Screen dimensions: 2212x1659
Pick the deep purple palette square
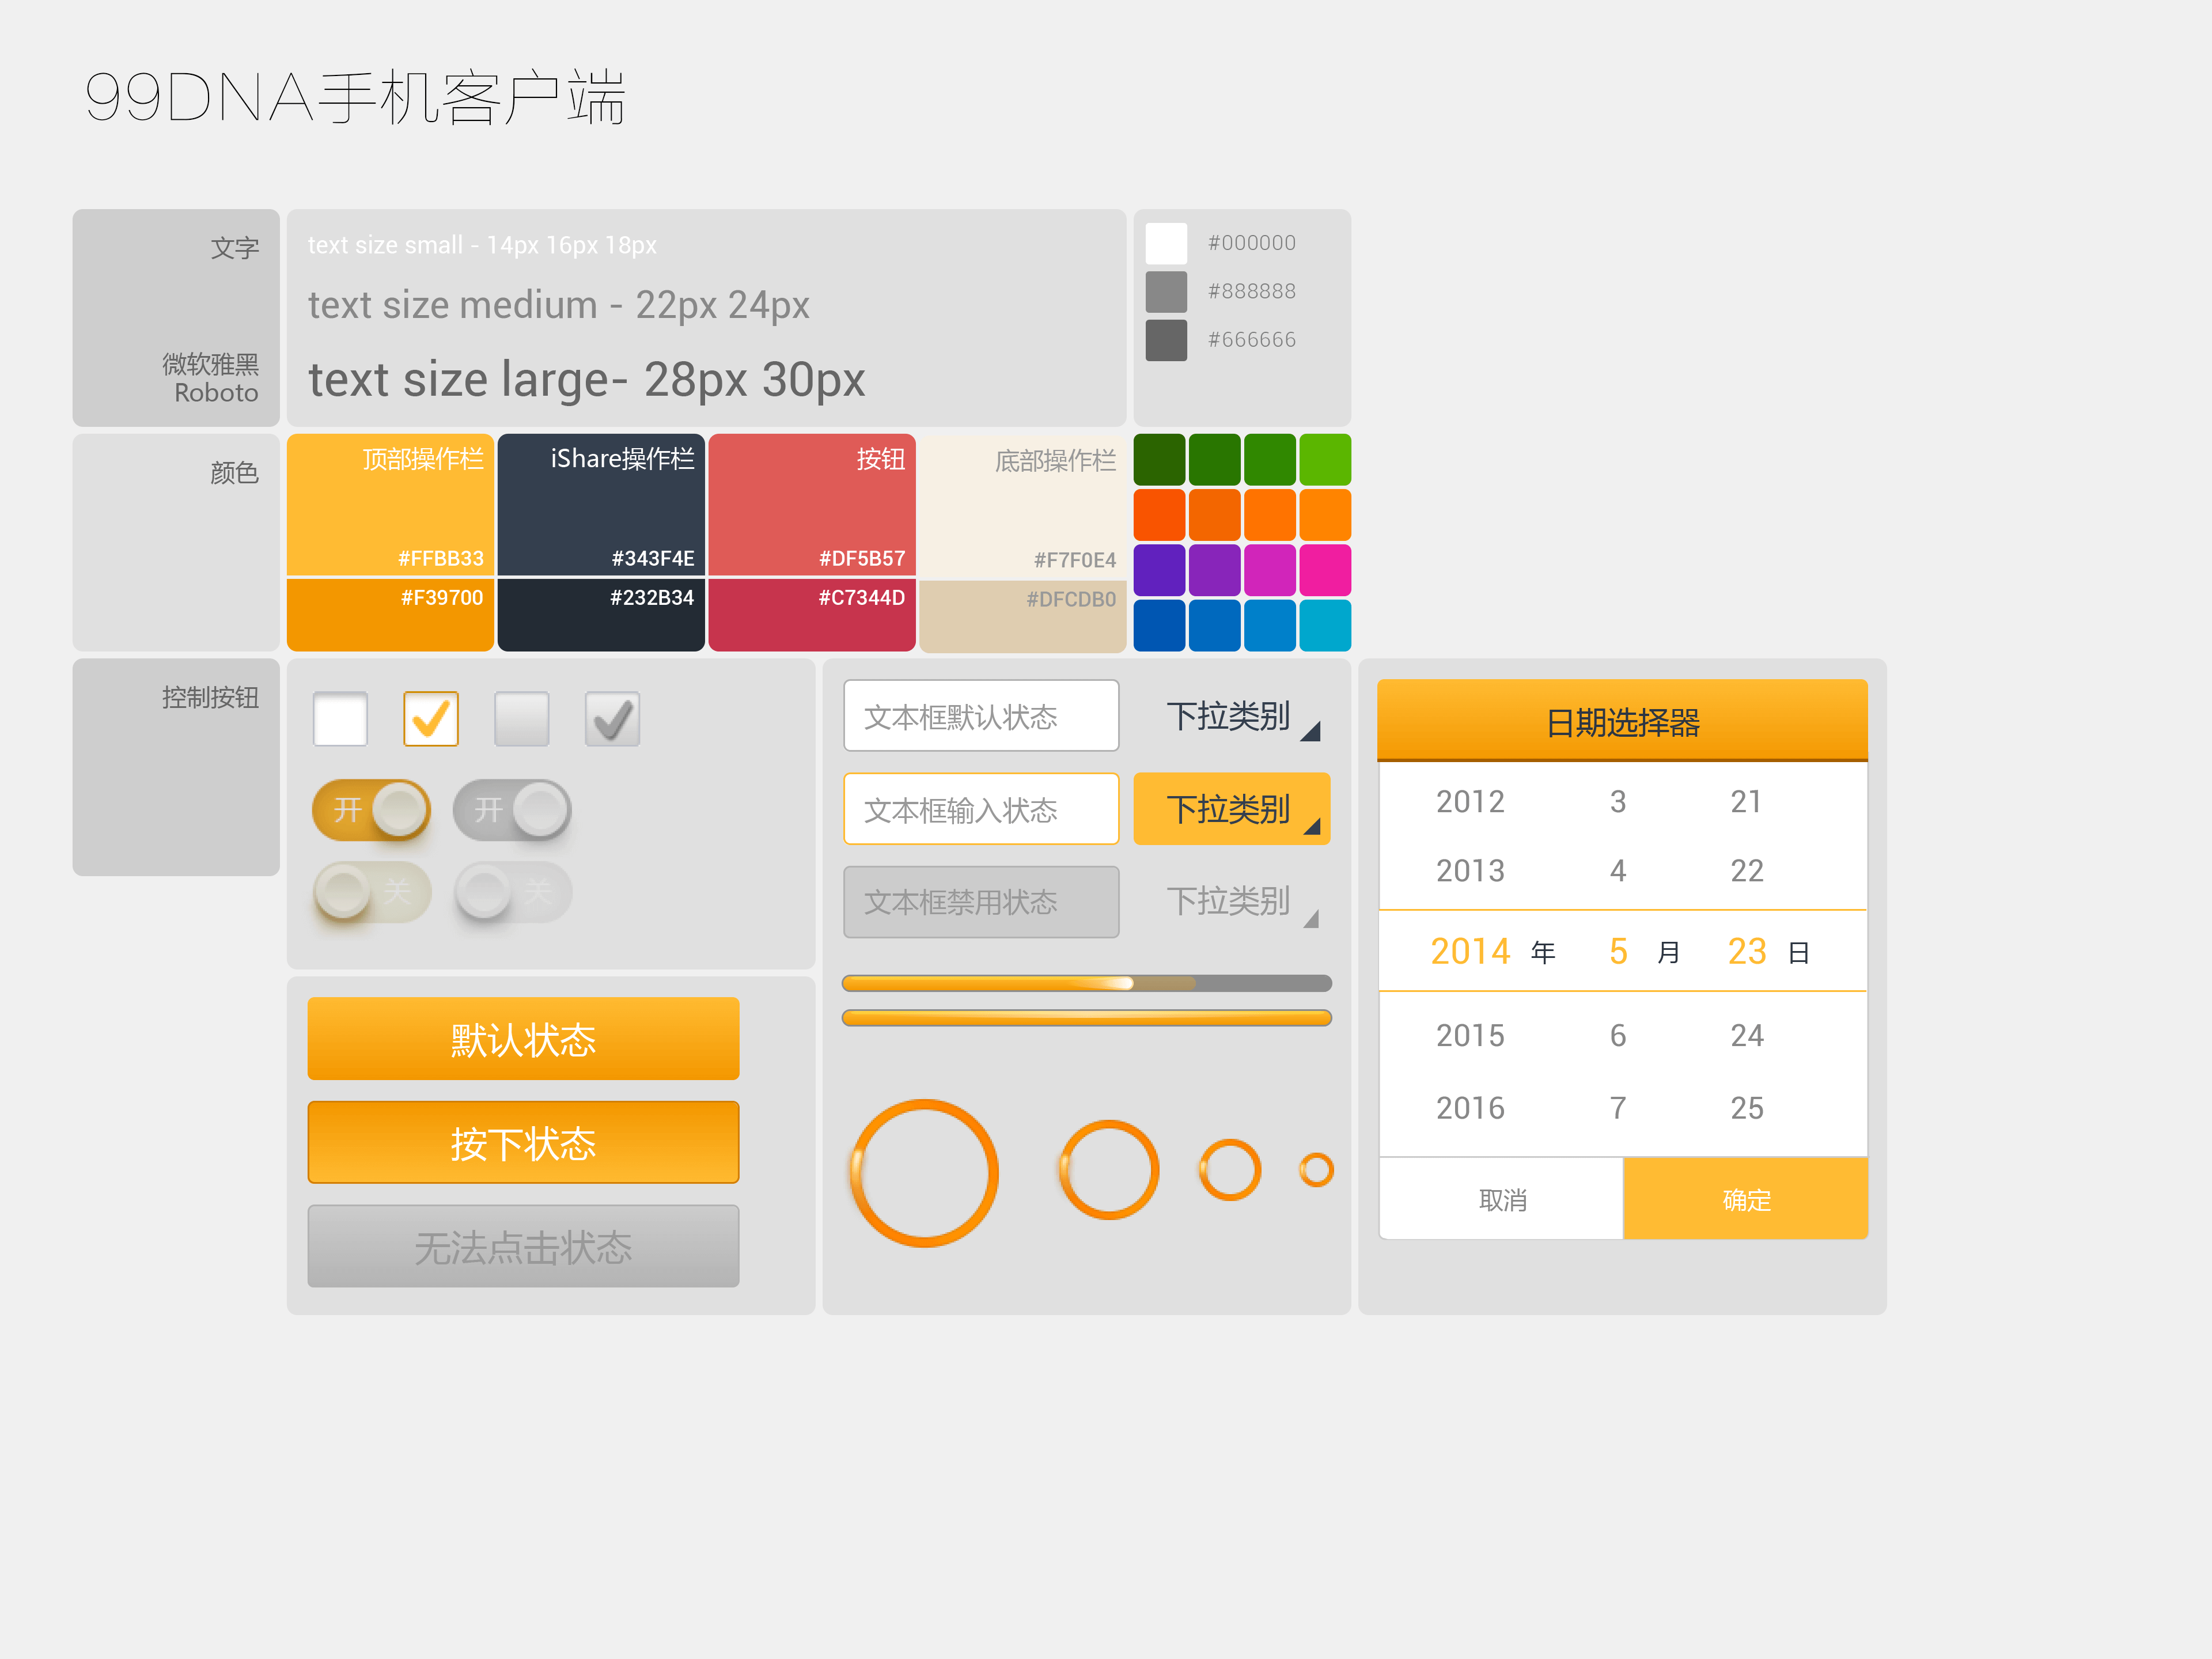coord(1160,570)
